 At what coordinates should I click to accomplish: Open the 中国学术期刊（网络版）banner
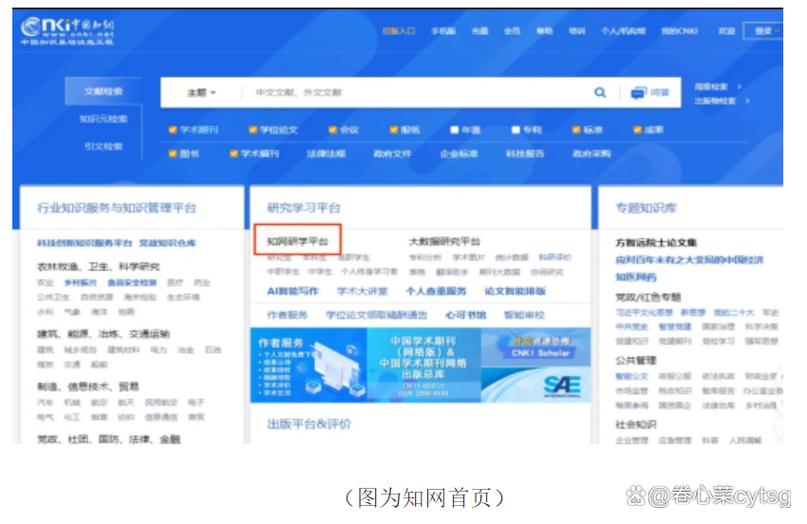click(x=424, y=365)
